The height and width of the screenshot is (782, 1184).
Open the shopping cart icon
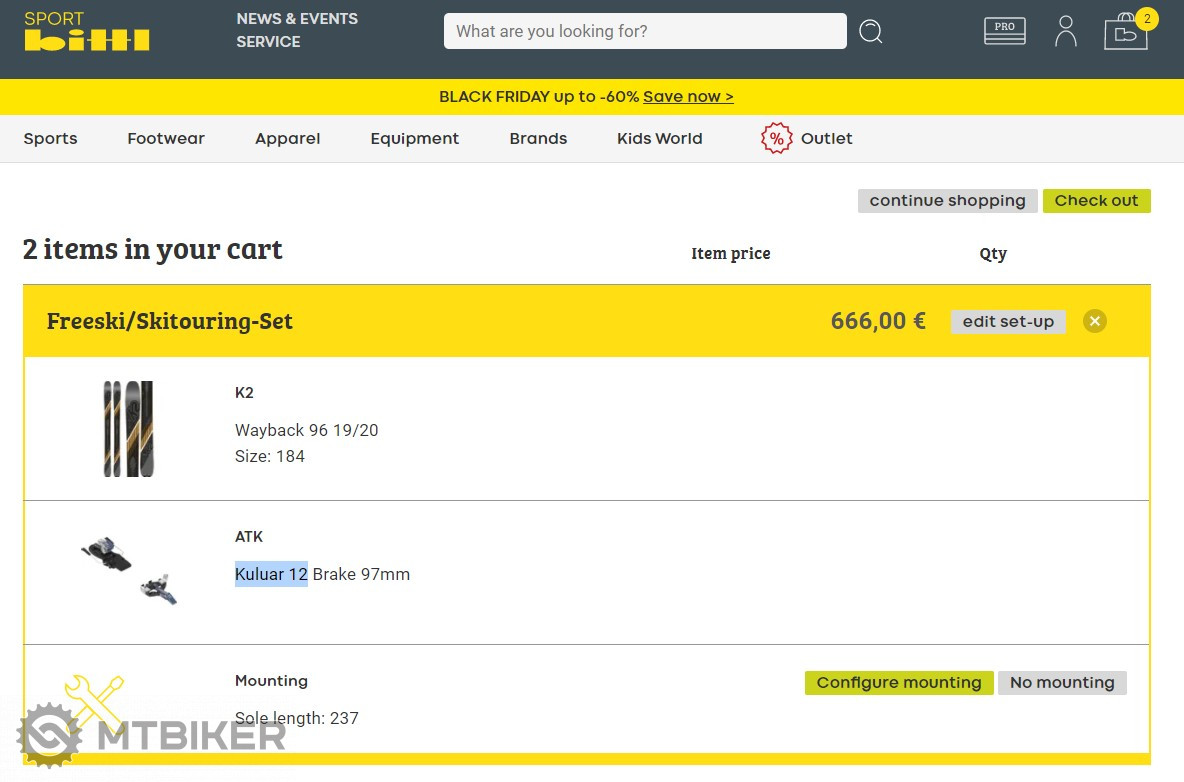pos(1125,32)
